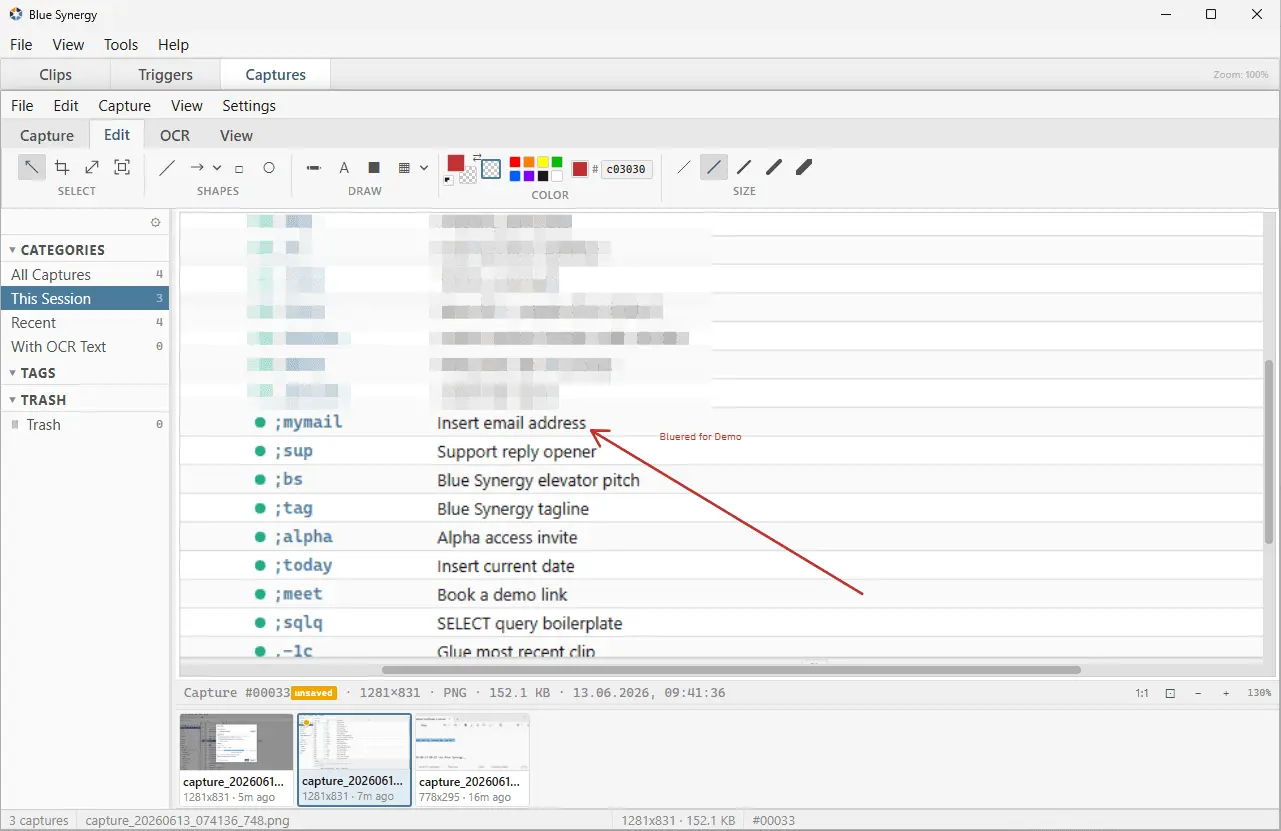1281x831 pixels.
Task: Click the c03030 hex color field
Action: (627, 169)
